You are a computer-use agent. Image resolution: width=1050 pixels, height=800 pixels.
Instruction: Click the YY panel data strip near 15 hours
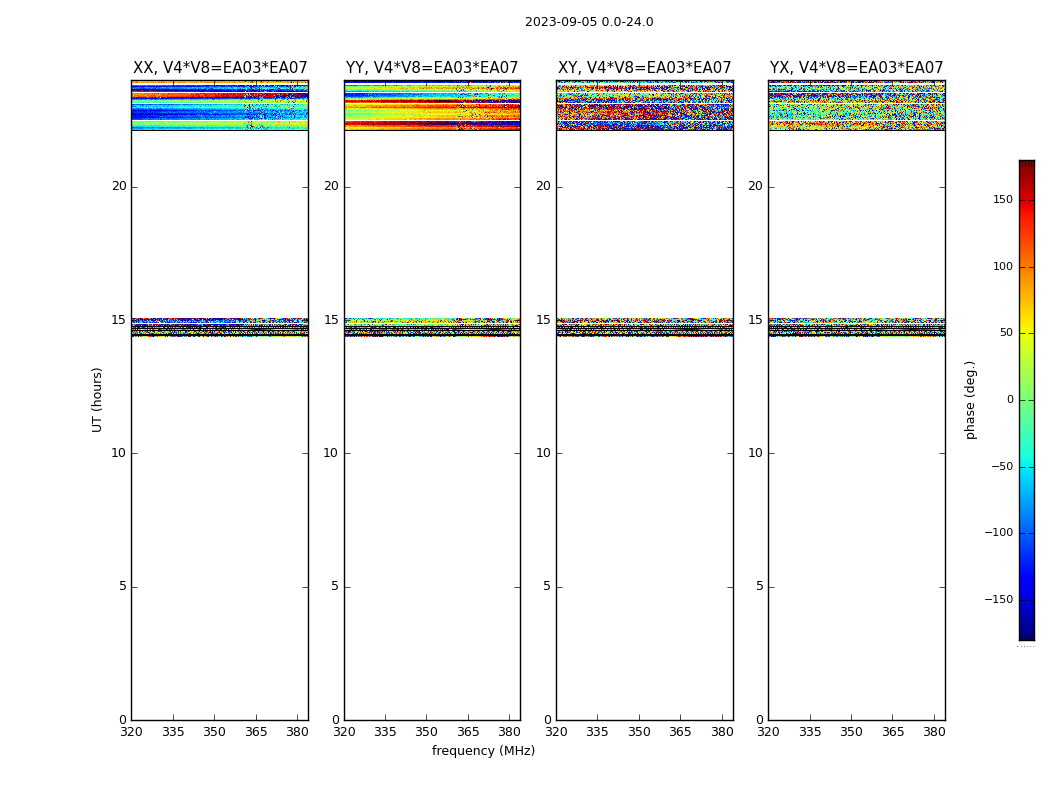click(x=432, y=327)
